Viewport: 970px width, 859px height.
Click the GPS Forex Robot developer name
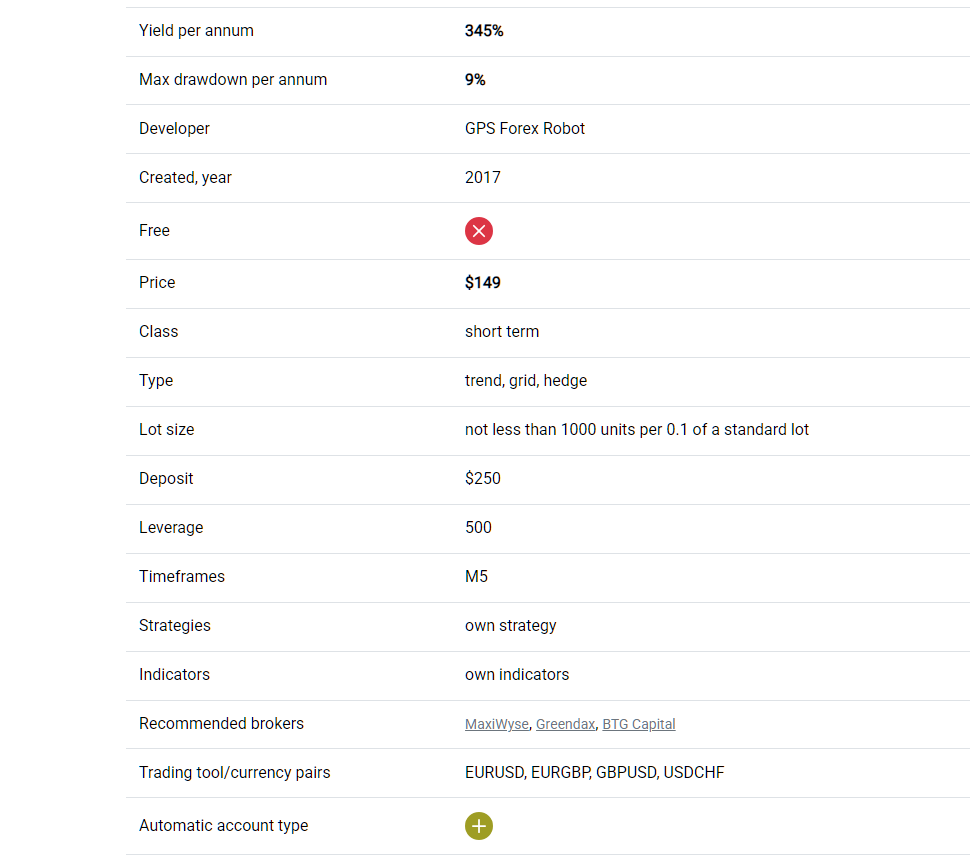click(525, 129)
